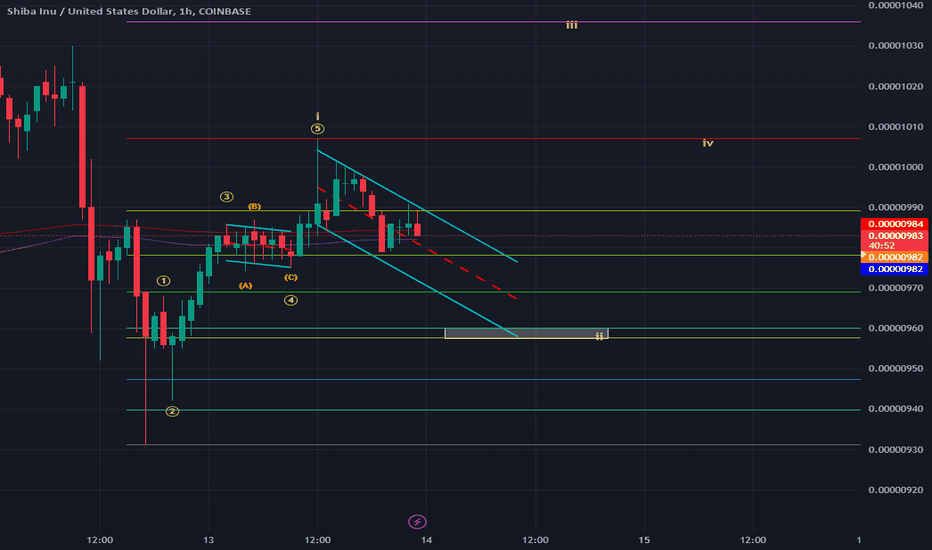Click the 12:00 time label between 14 and 15
932x550 pixels.
pyautogui.click(x=536, y=540)
